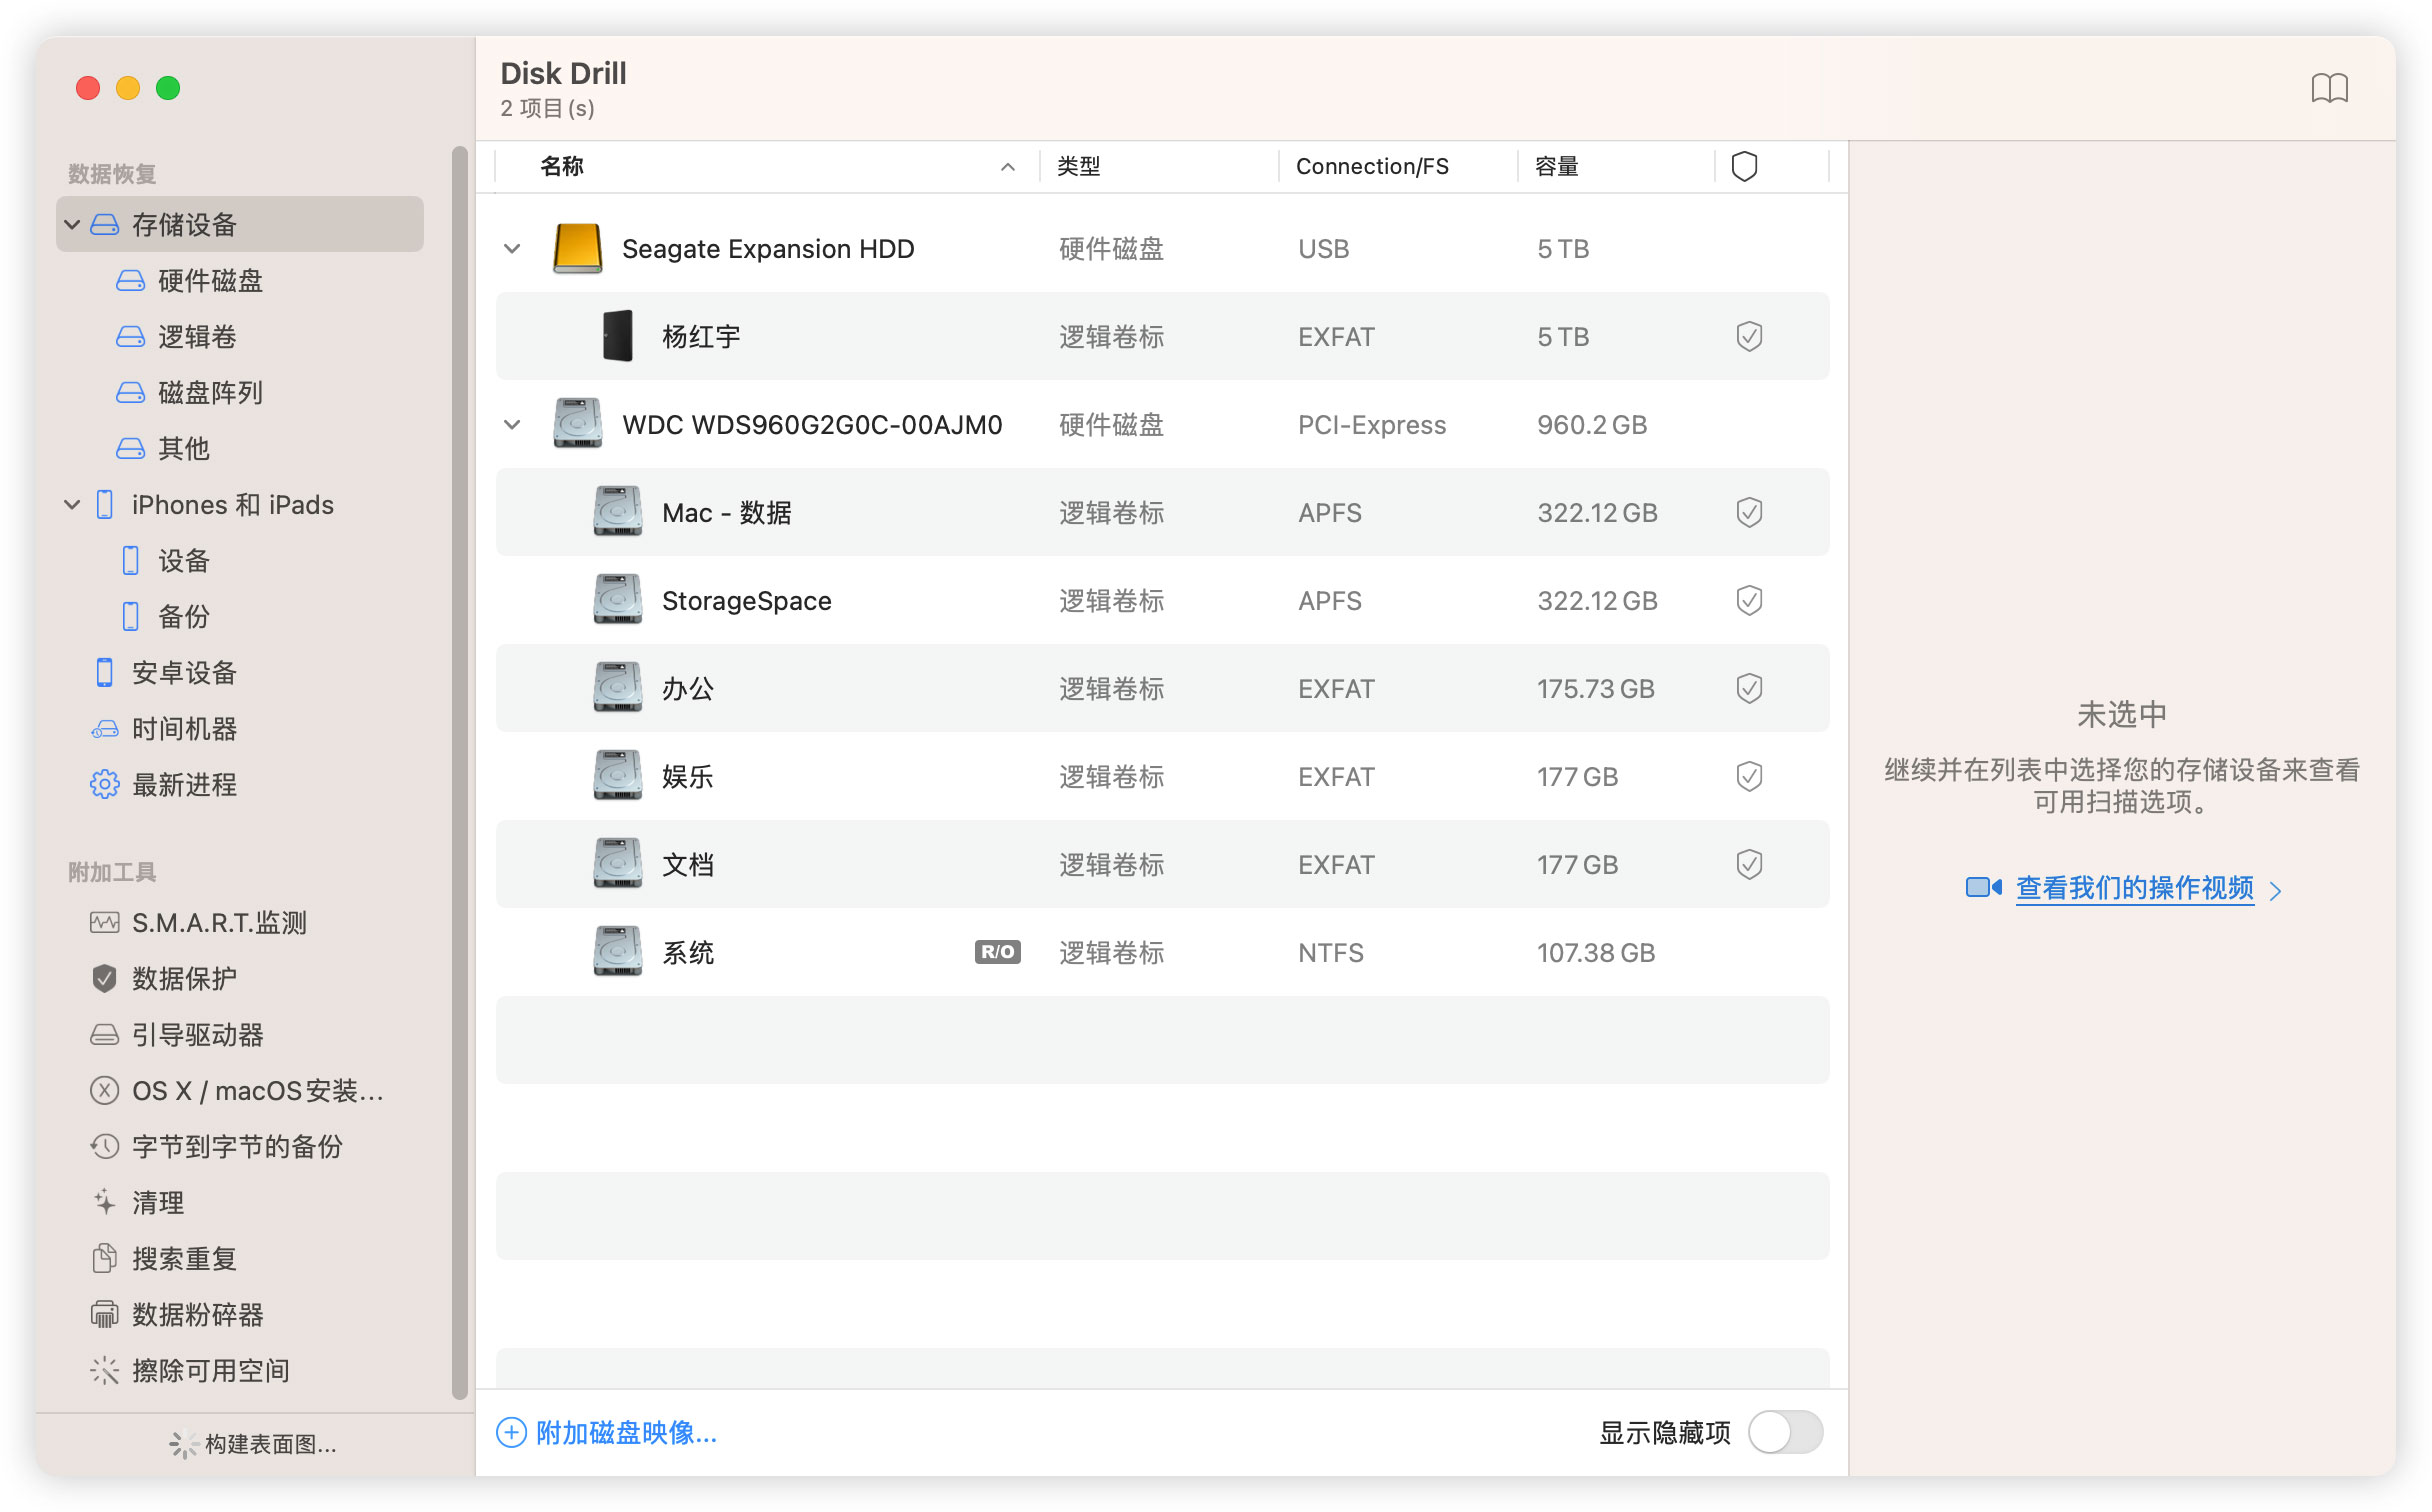This screenshot has width=2432, height=1512.
Task: Reverse sort order via 名称 column arrow
Action: (1008, 167)
